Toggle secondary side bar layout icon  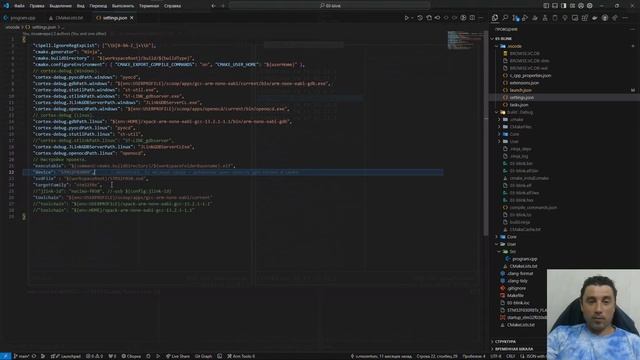564,6
